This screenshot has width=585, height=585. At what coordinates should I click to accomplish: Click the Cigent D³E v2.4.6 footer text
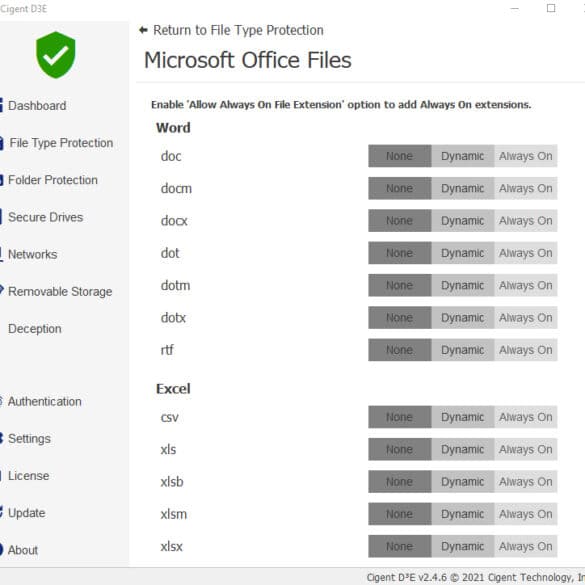(x=475, y=578)
